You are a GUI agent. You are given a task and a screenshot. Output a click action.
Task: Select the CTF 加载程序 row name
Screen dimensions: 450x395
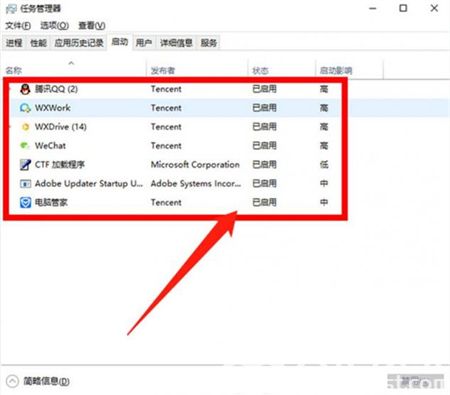(60, 165)
